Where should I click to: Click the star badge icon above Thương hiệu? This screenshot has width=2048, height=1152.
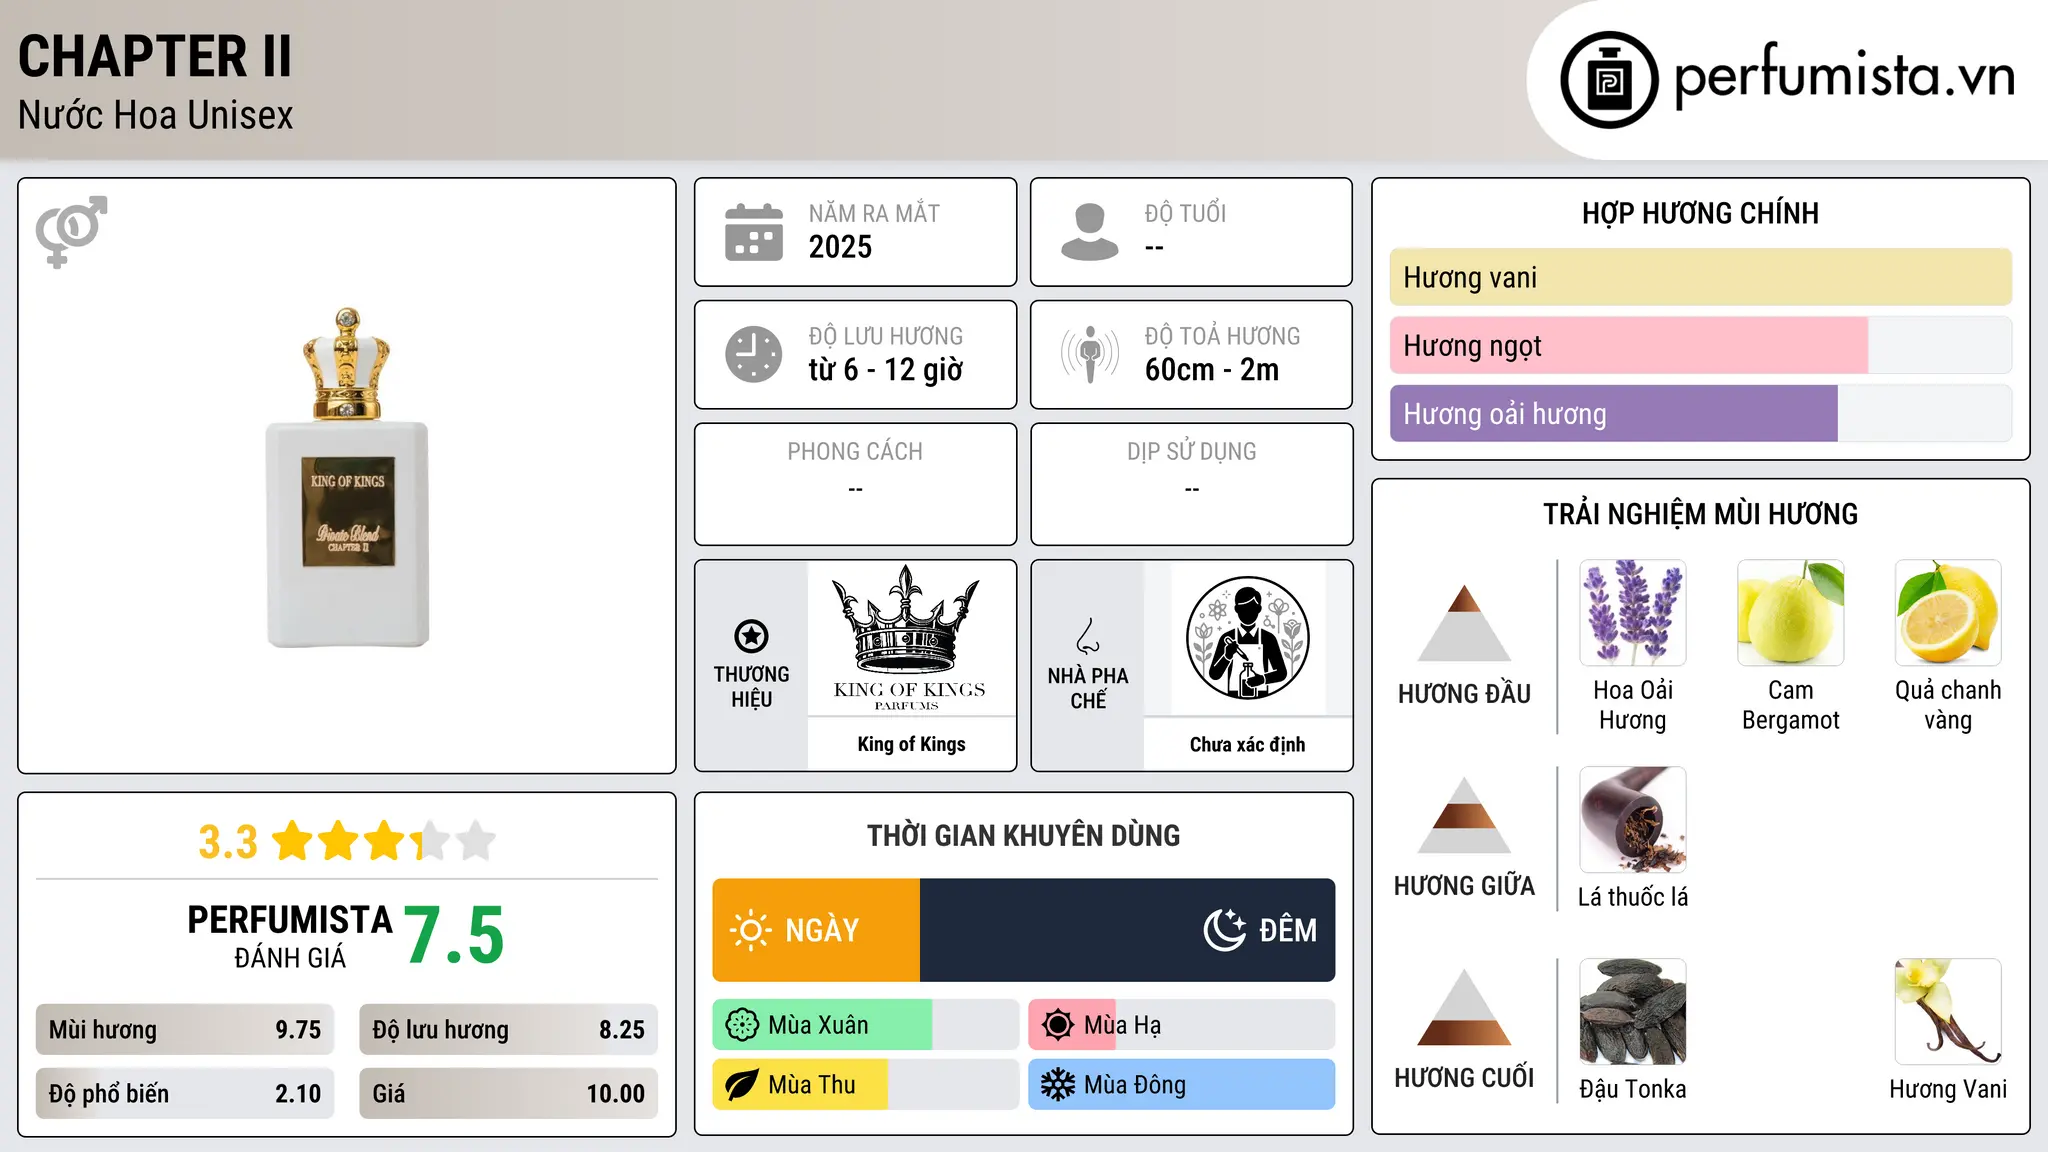click(751, 635)
